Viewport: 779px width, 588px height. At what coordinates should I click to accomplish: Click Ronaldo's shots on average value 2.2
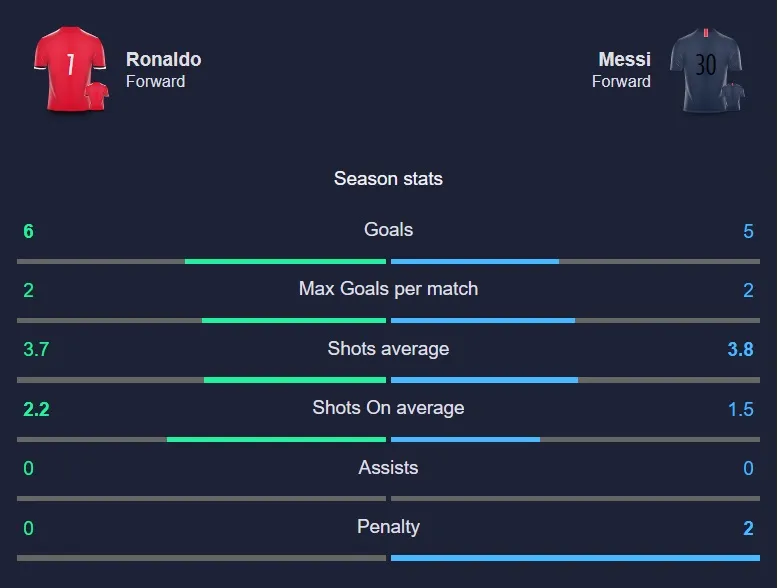click(x=36, y=410)
